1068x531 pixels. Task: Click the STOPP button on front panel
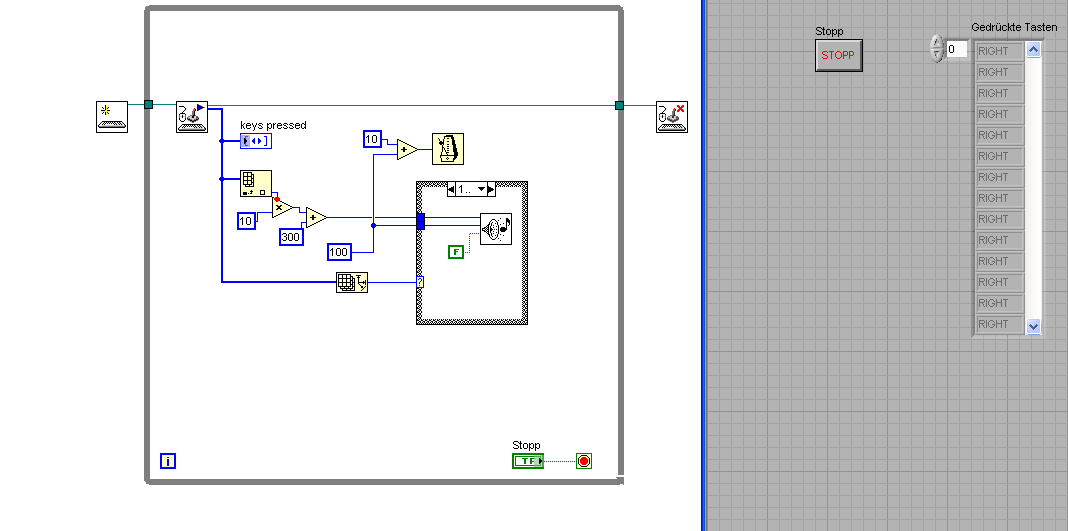click(x=839, y=55)
